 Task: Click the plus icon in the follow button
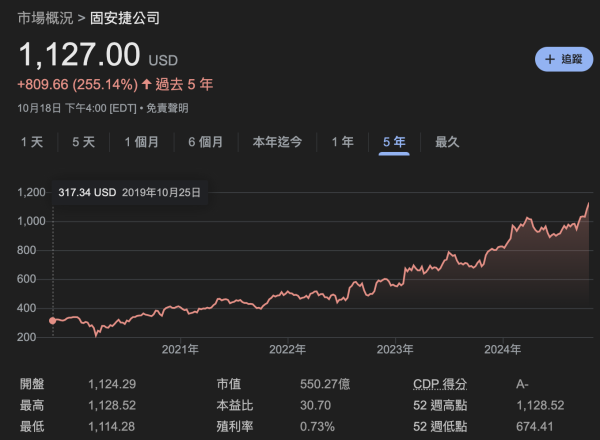pos(550,59)
